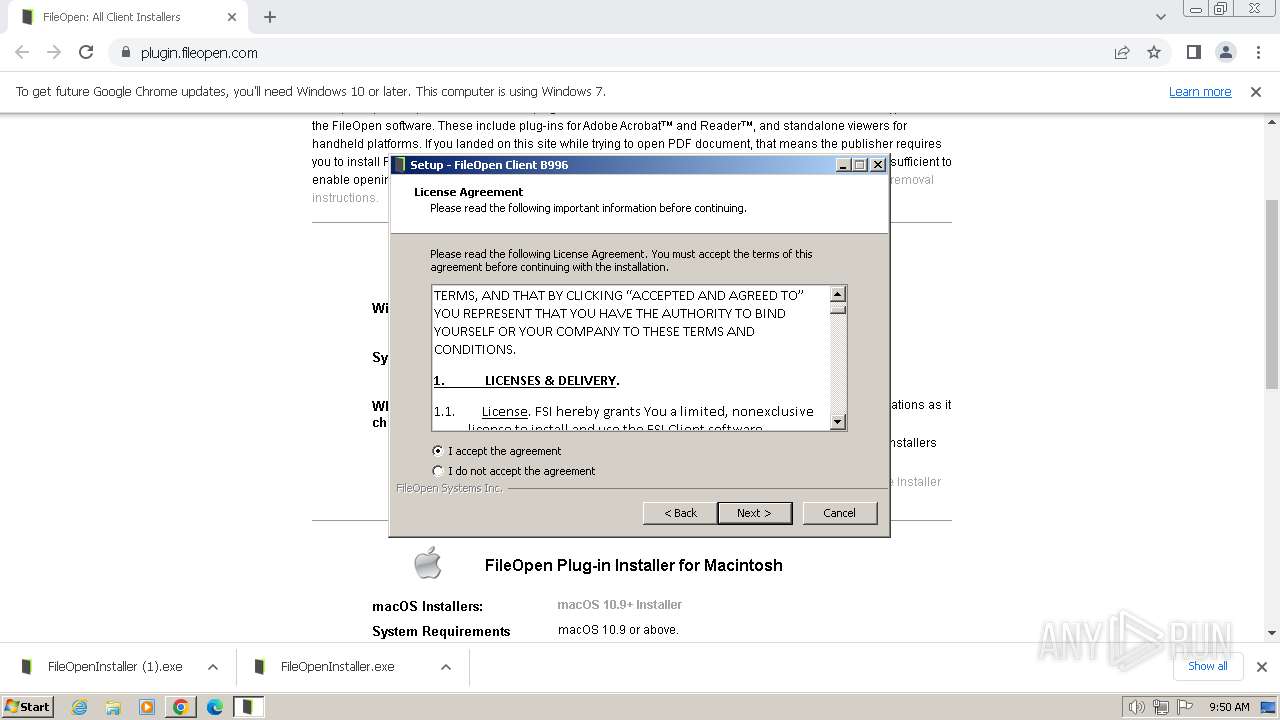Viewport: 1280px width, 720px height.
Task: Open the tab search dropdown
Action: 1160,17
